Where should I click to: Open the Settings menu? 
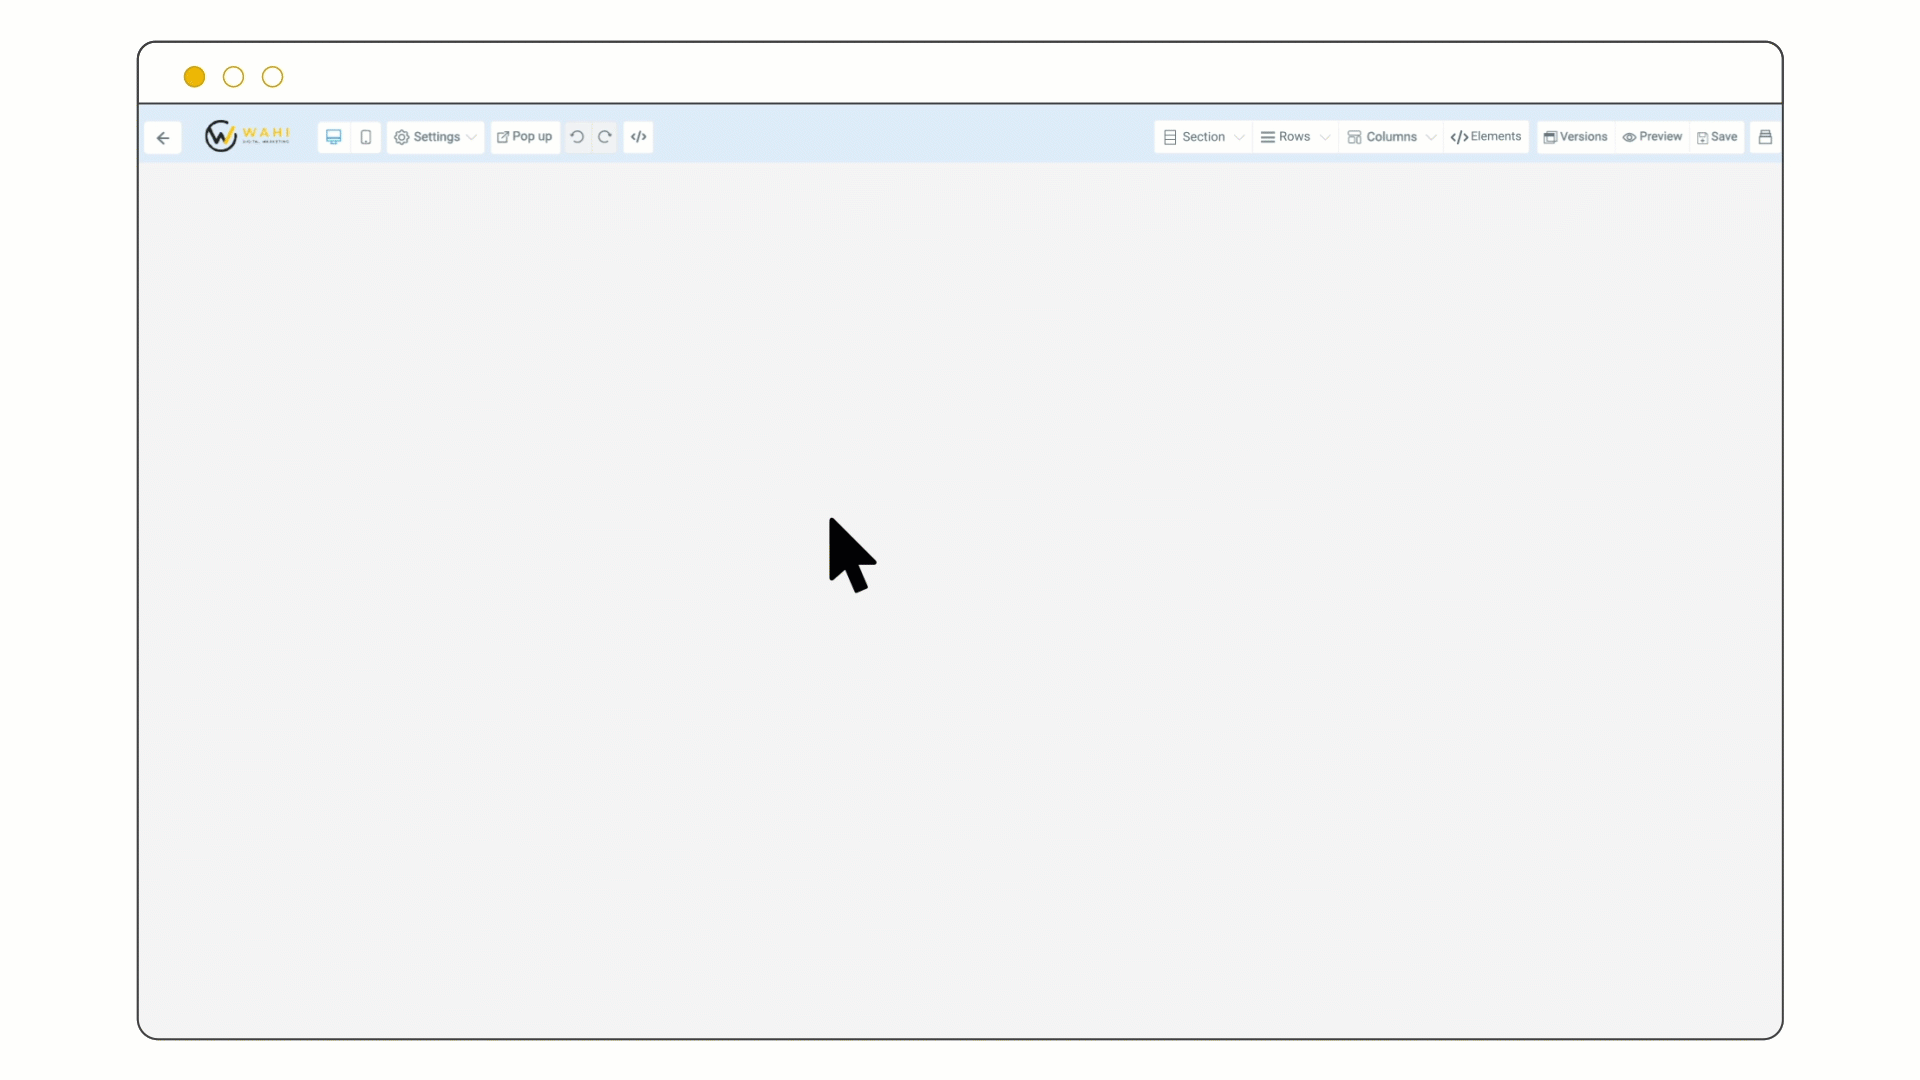435,136
